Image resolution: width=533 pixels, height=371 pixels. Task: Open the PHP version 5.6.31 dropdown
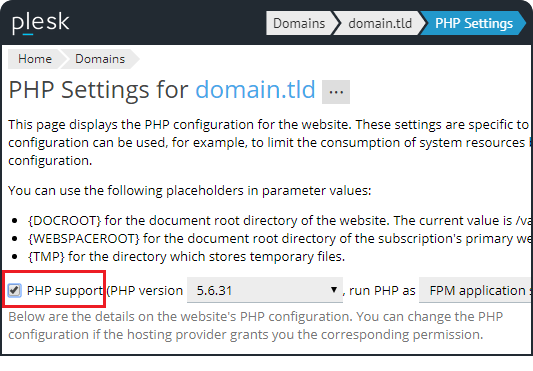point(264,290)
